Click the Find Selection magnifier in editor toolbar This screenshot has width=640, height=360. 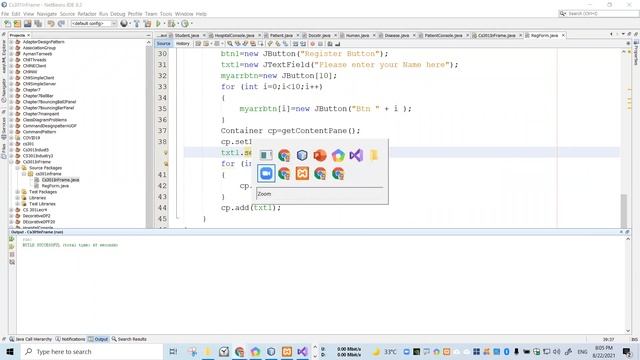point(230,44)
